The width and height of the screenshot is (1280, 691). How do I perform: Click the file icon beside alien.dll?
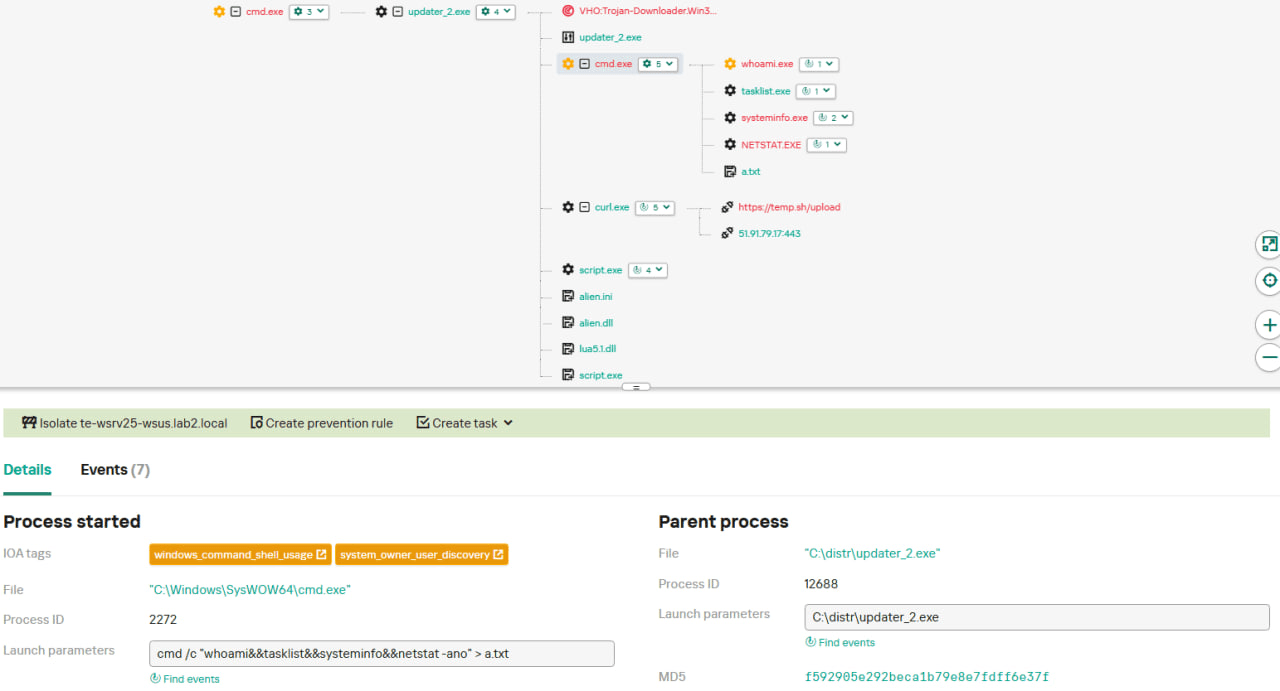tap(568, 323)
